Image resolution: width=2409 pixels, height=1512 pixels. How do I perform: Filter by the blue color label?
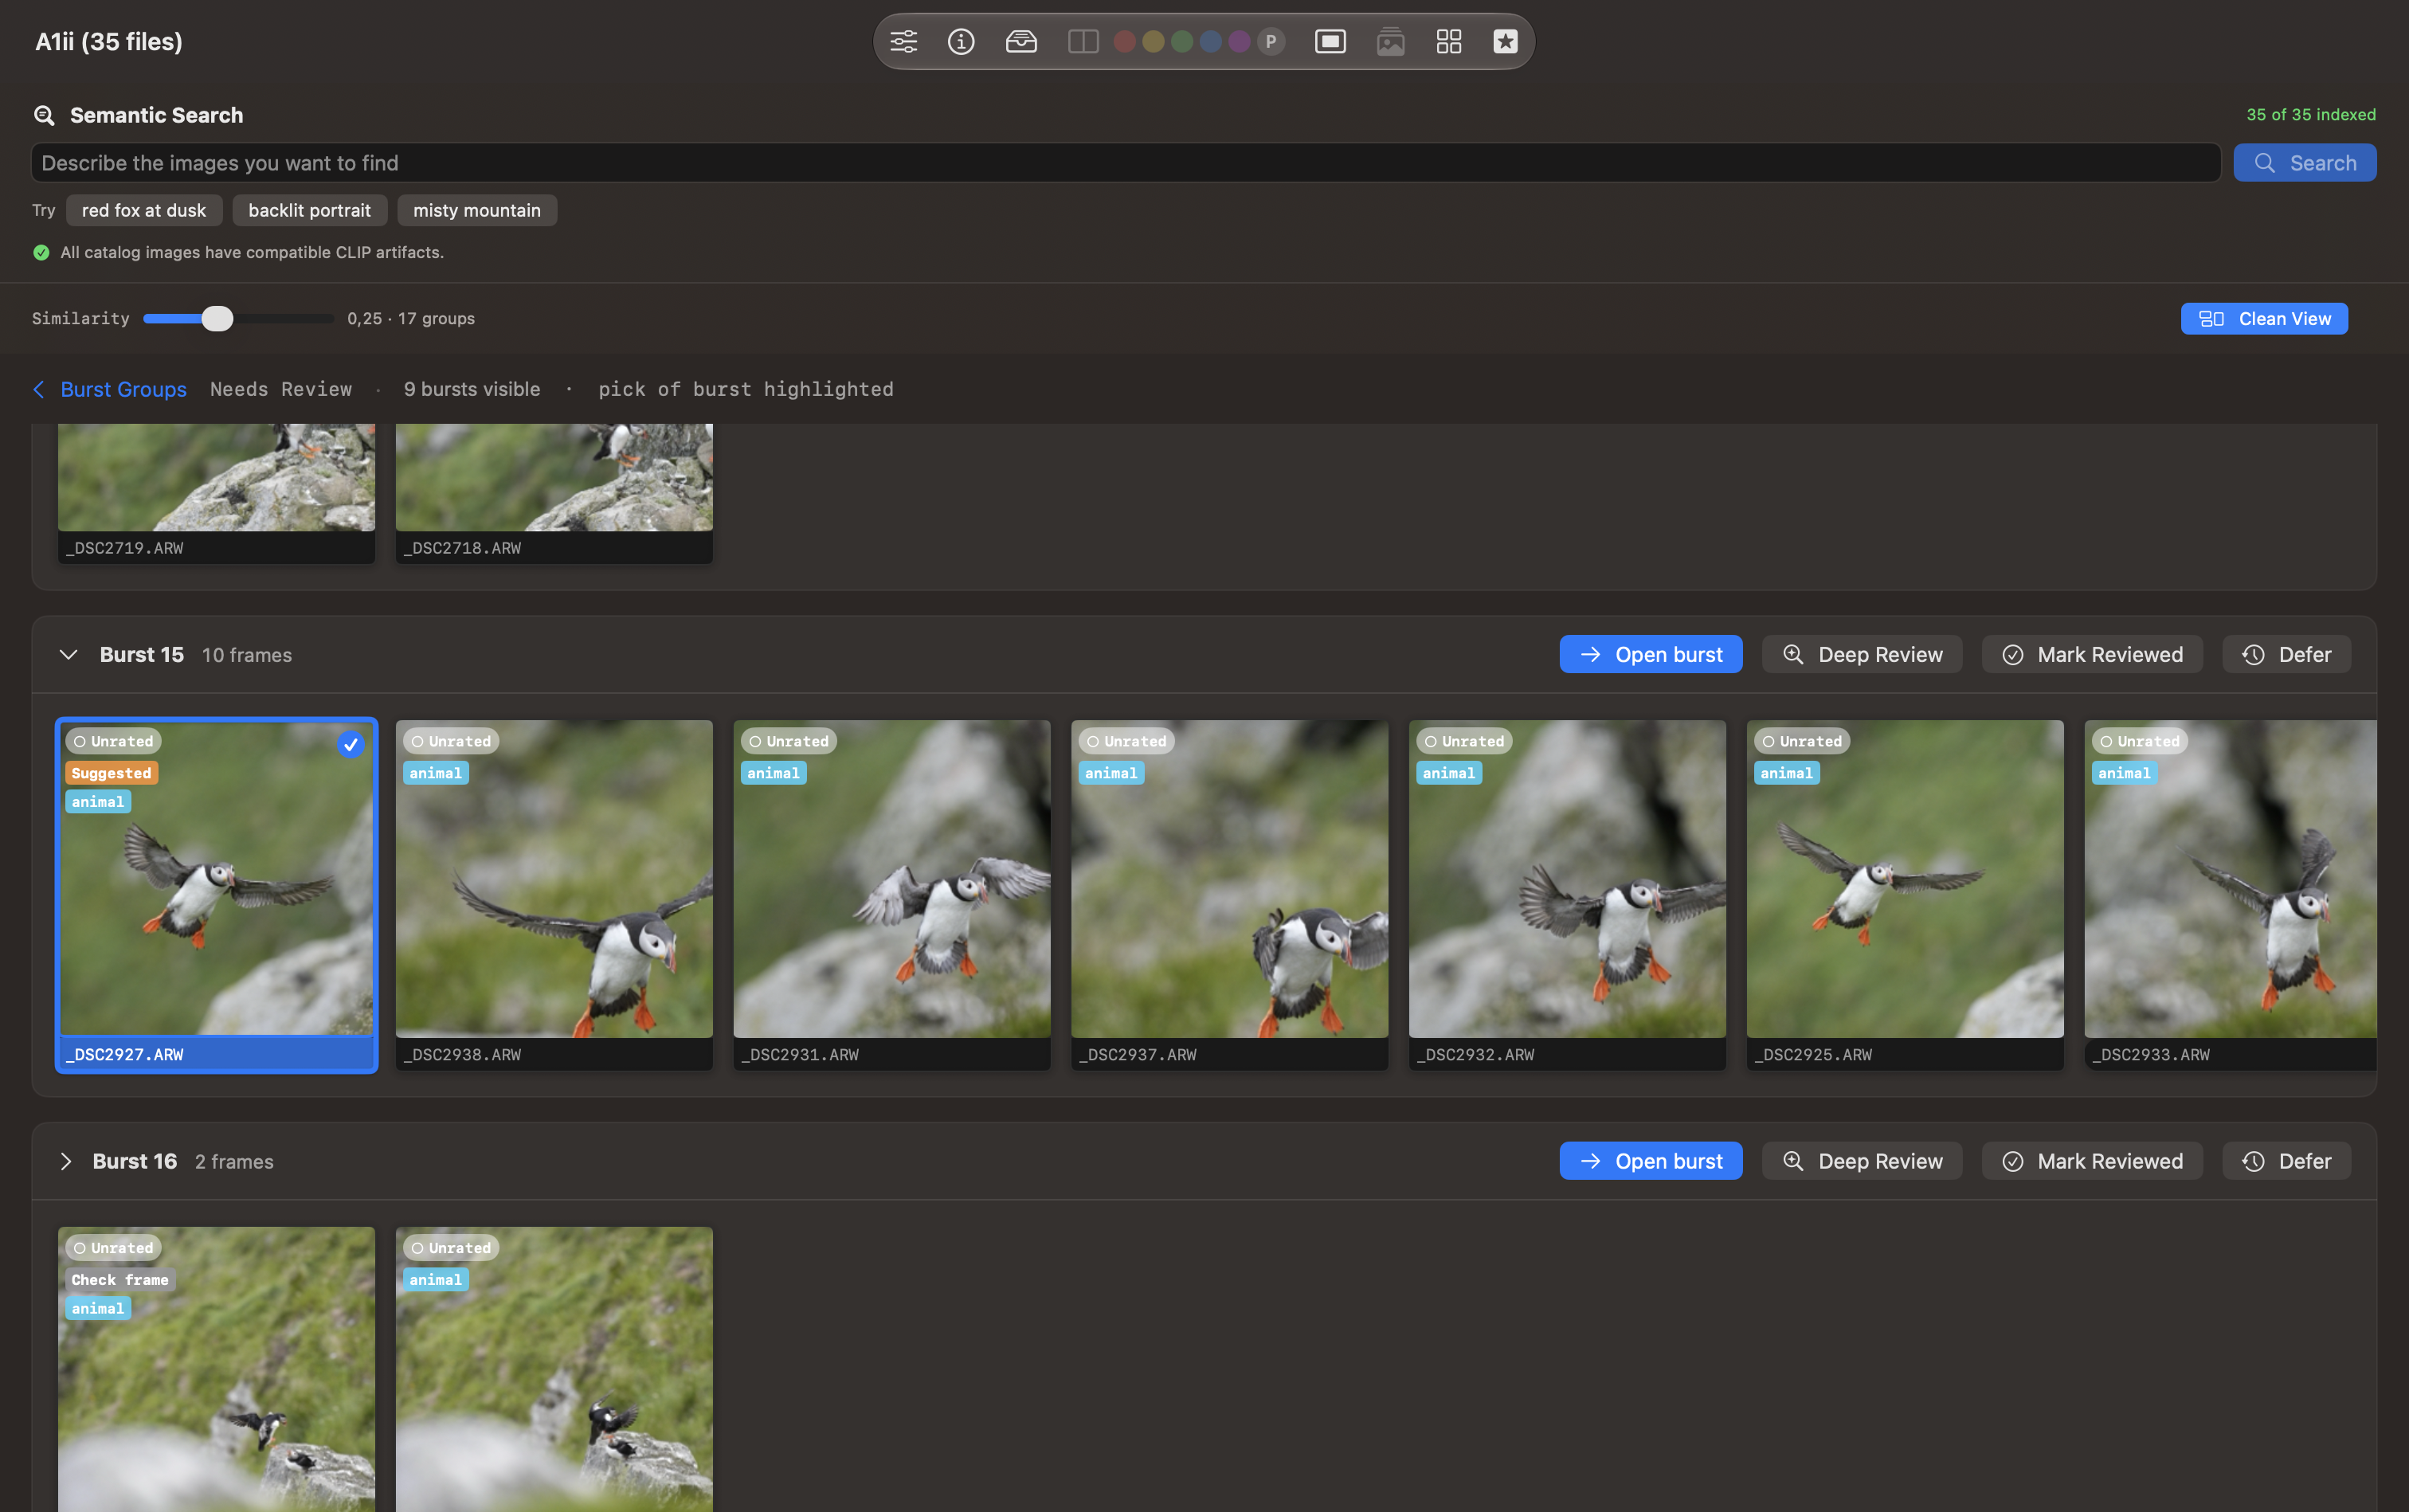(1210, 41)
